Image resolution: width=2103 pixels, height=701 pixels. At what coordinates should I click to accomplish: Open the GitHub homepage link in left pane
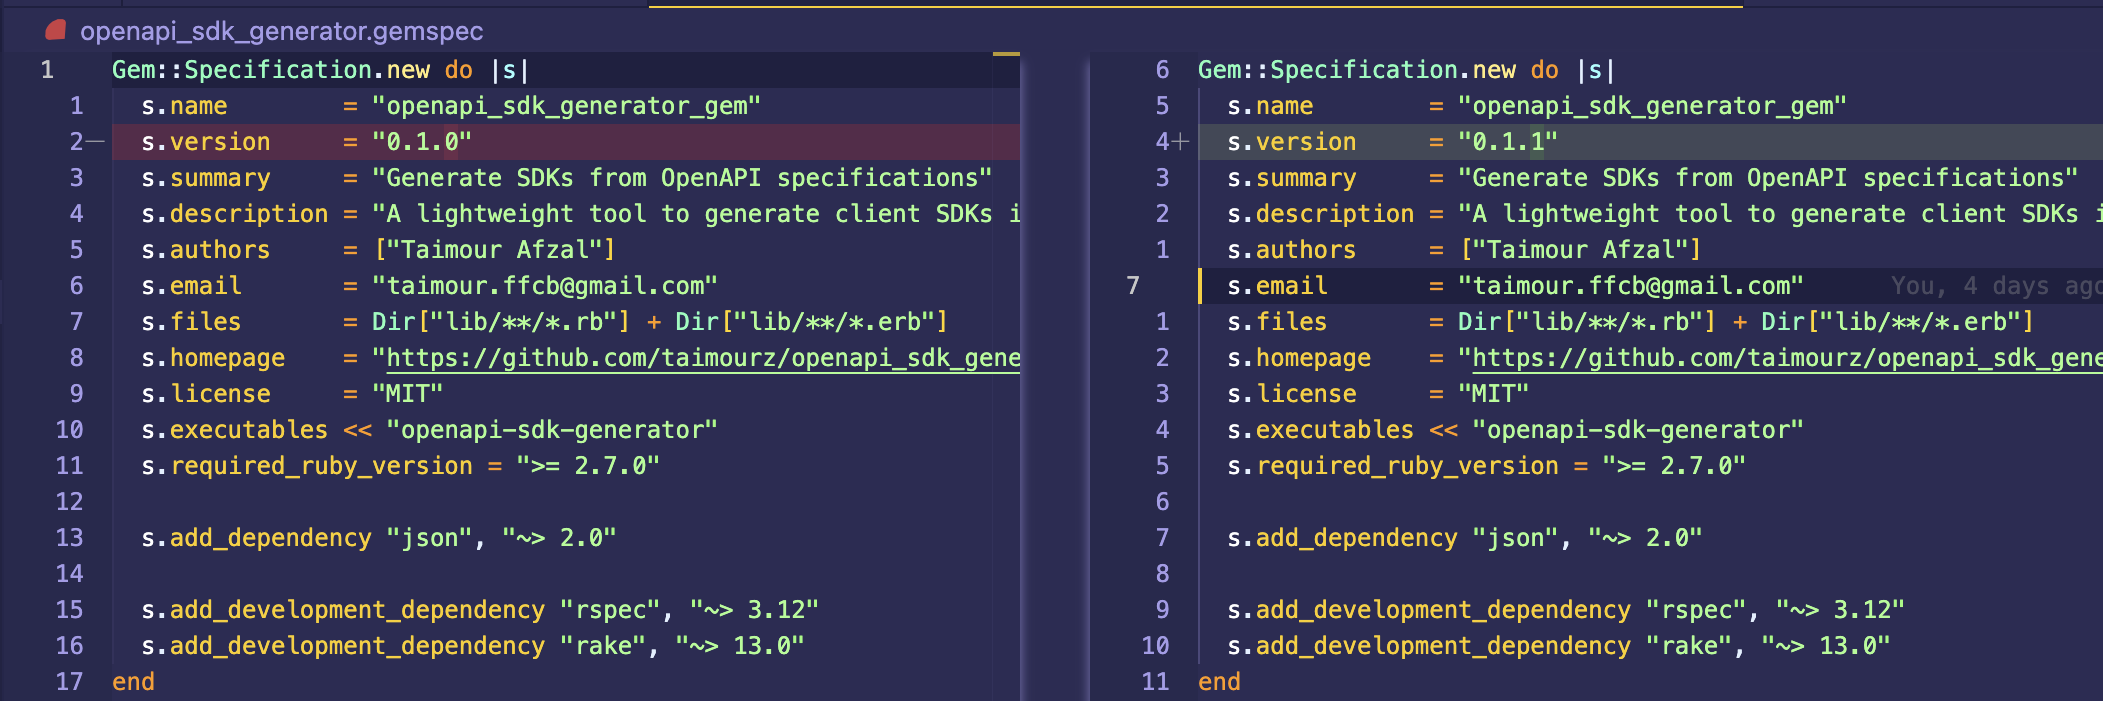702,358
